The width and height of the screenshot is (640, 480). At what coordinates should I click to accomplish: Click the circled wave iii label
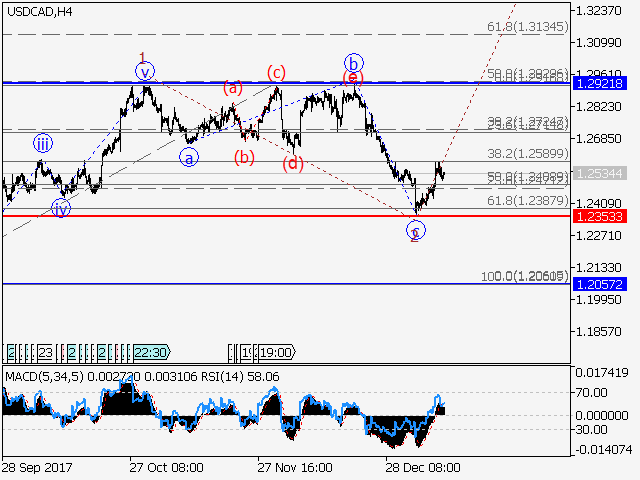click(42, 143)
